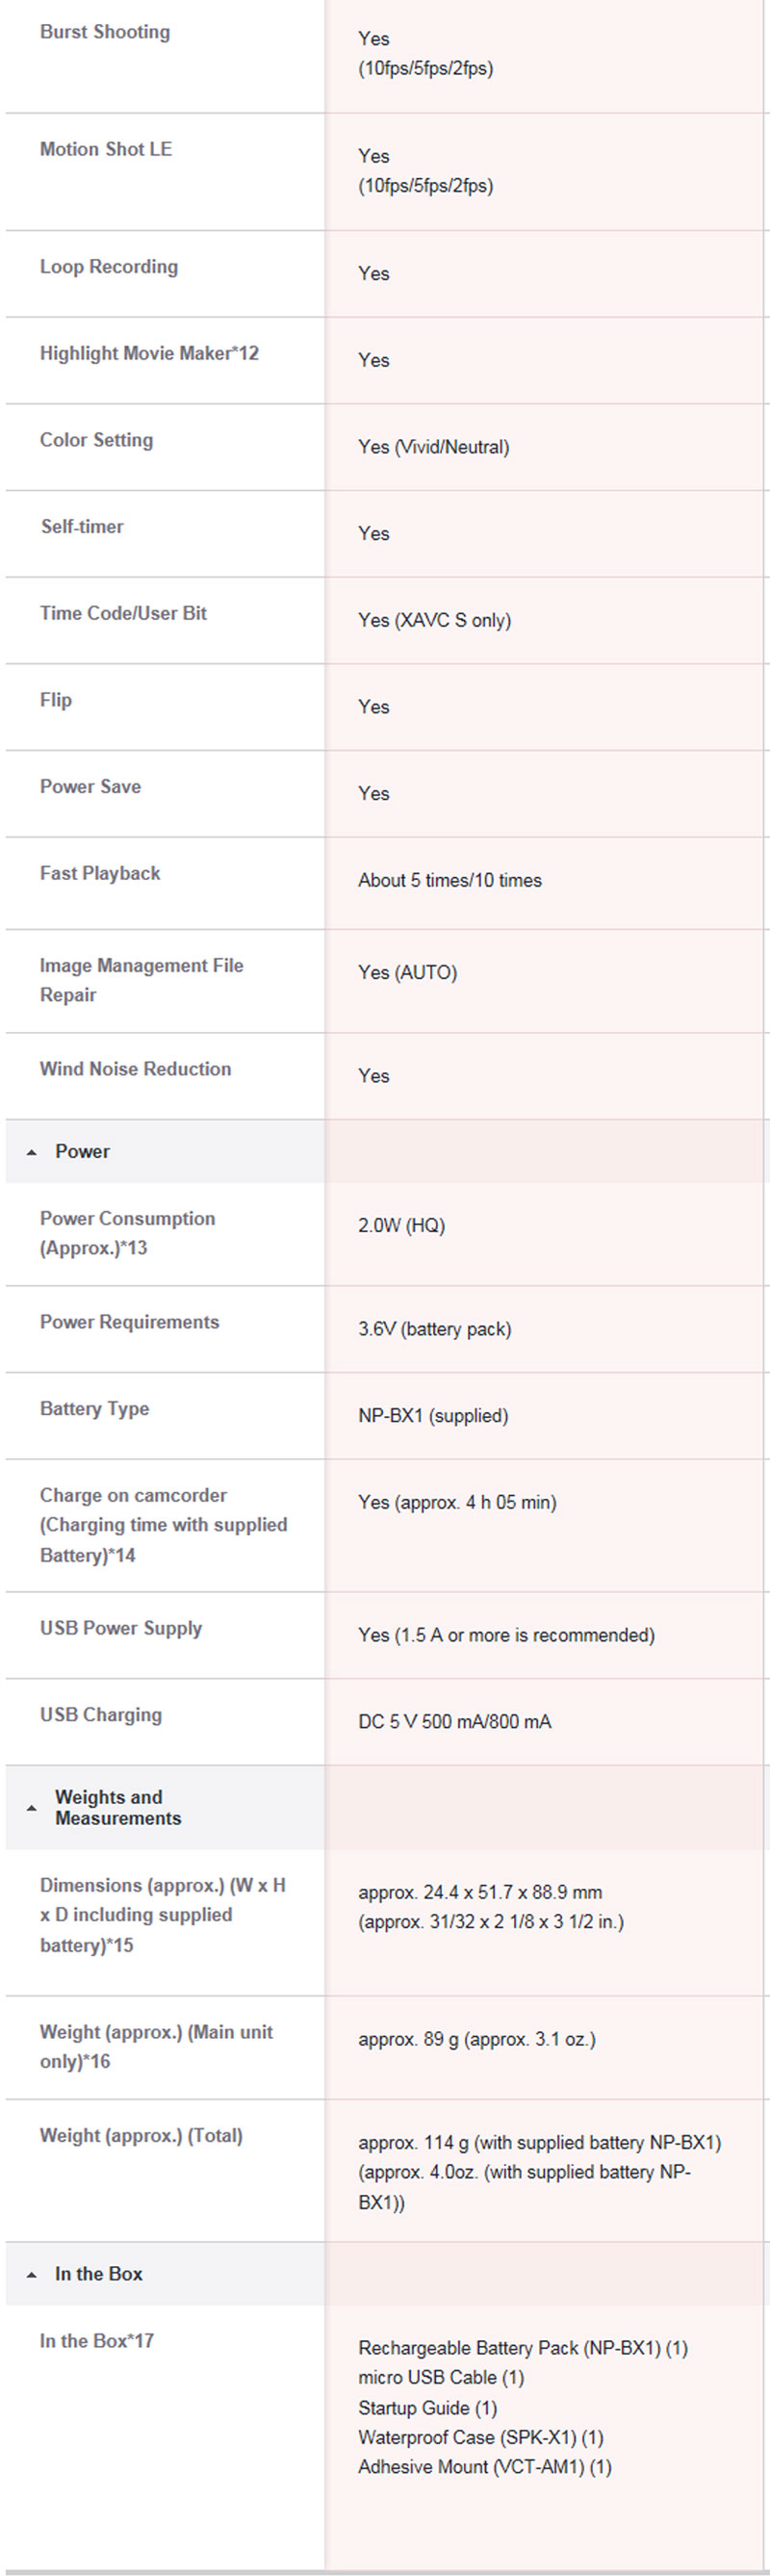Collapse the Weights and Measurements arrow
The height and width of the screenshot is (2576, 770).
tap(32, 1808)
